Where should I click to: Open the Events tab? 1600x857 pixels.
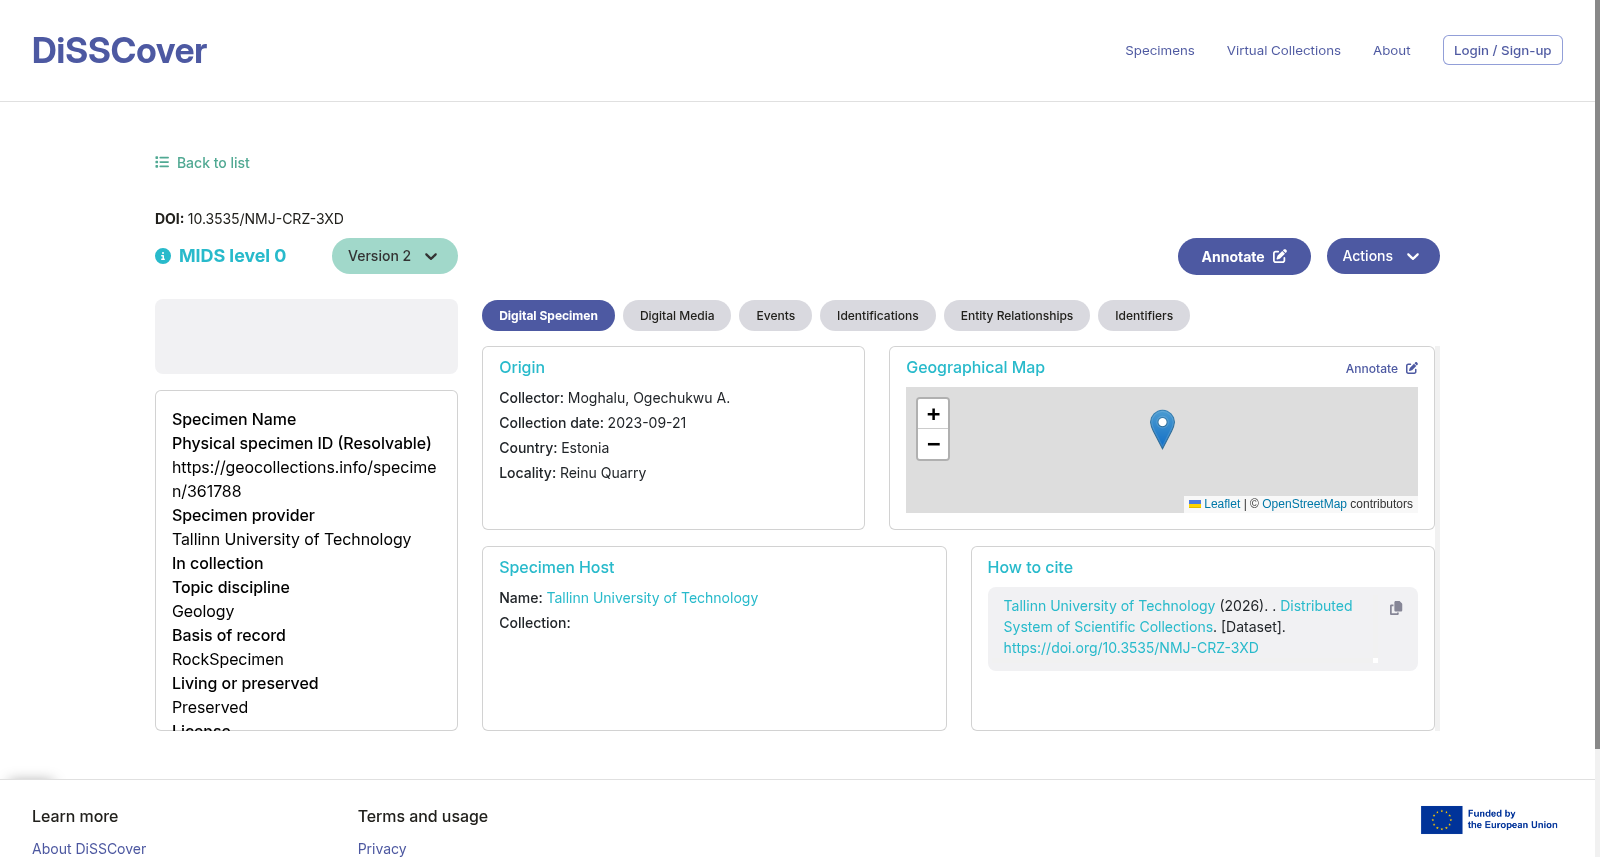point(776,316)
